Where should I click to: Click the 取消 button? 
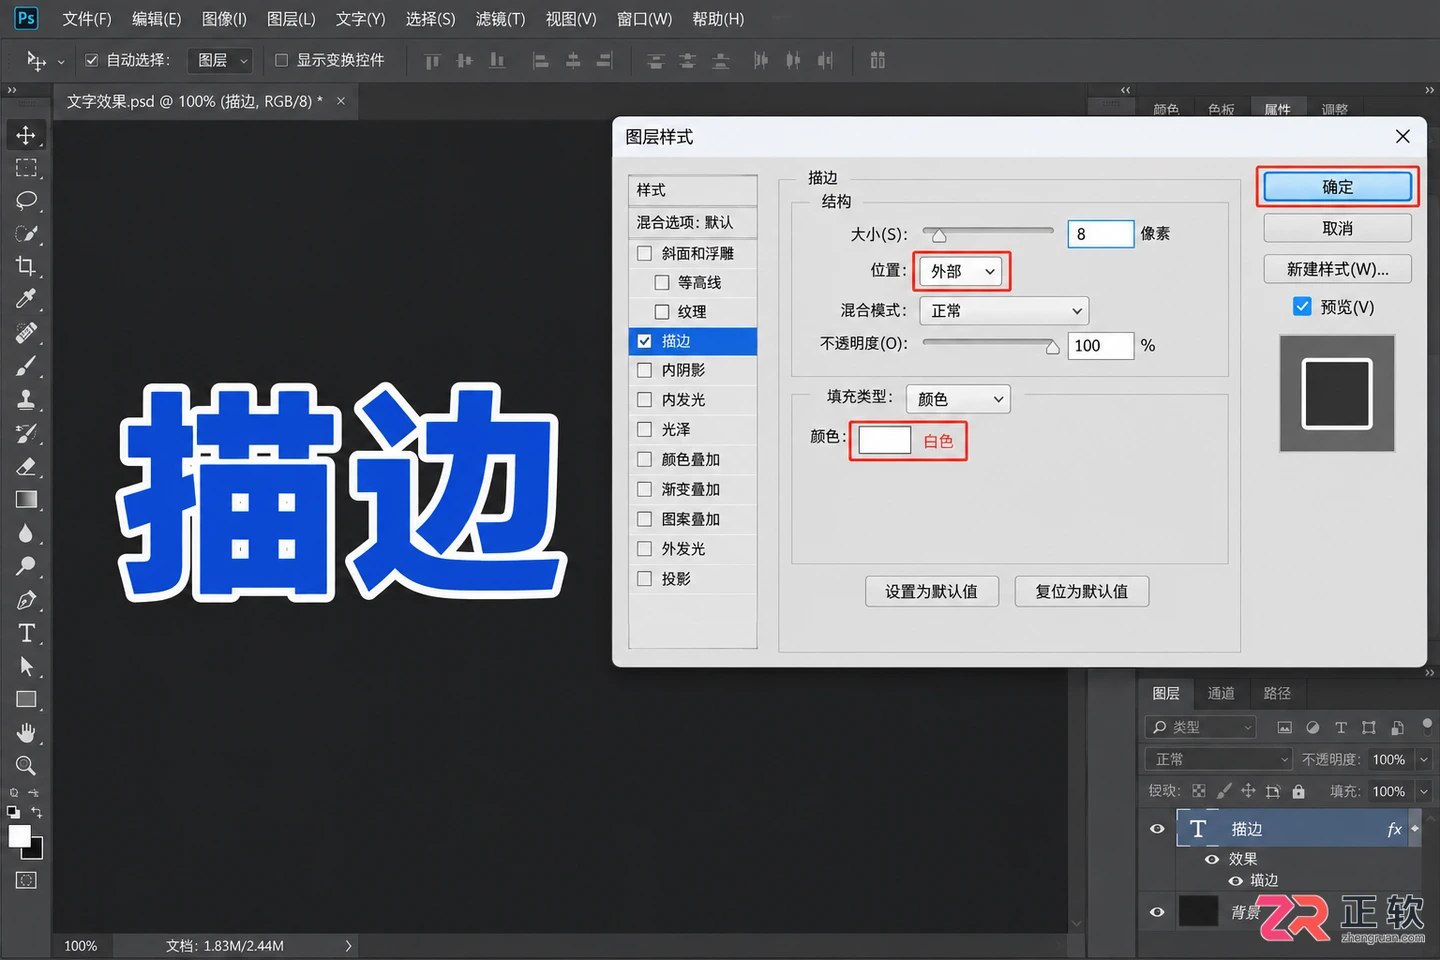tap(1338, 228)
